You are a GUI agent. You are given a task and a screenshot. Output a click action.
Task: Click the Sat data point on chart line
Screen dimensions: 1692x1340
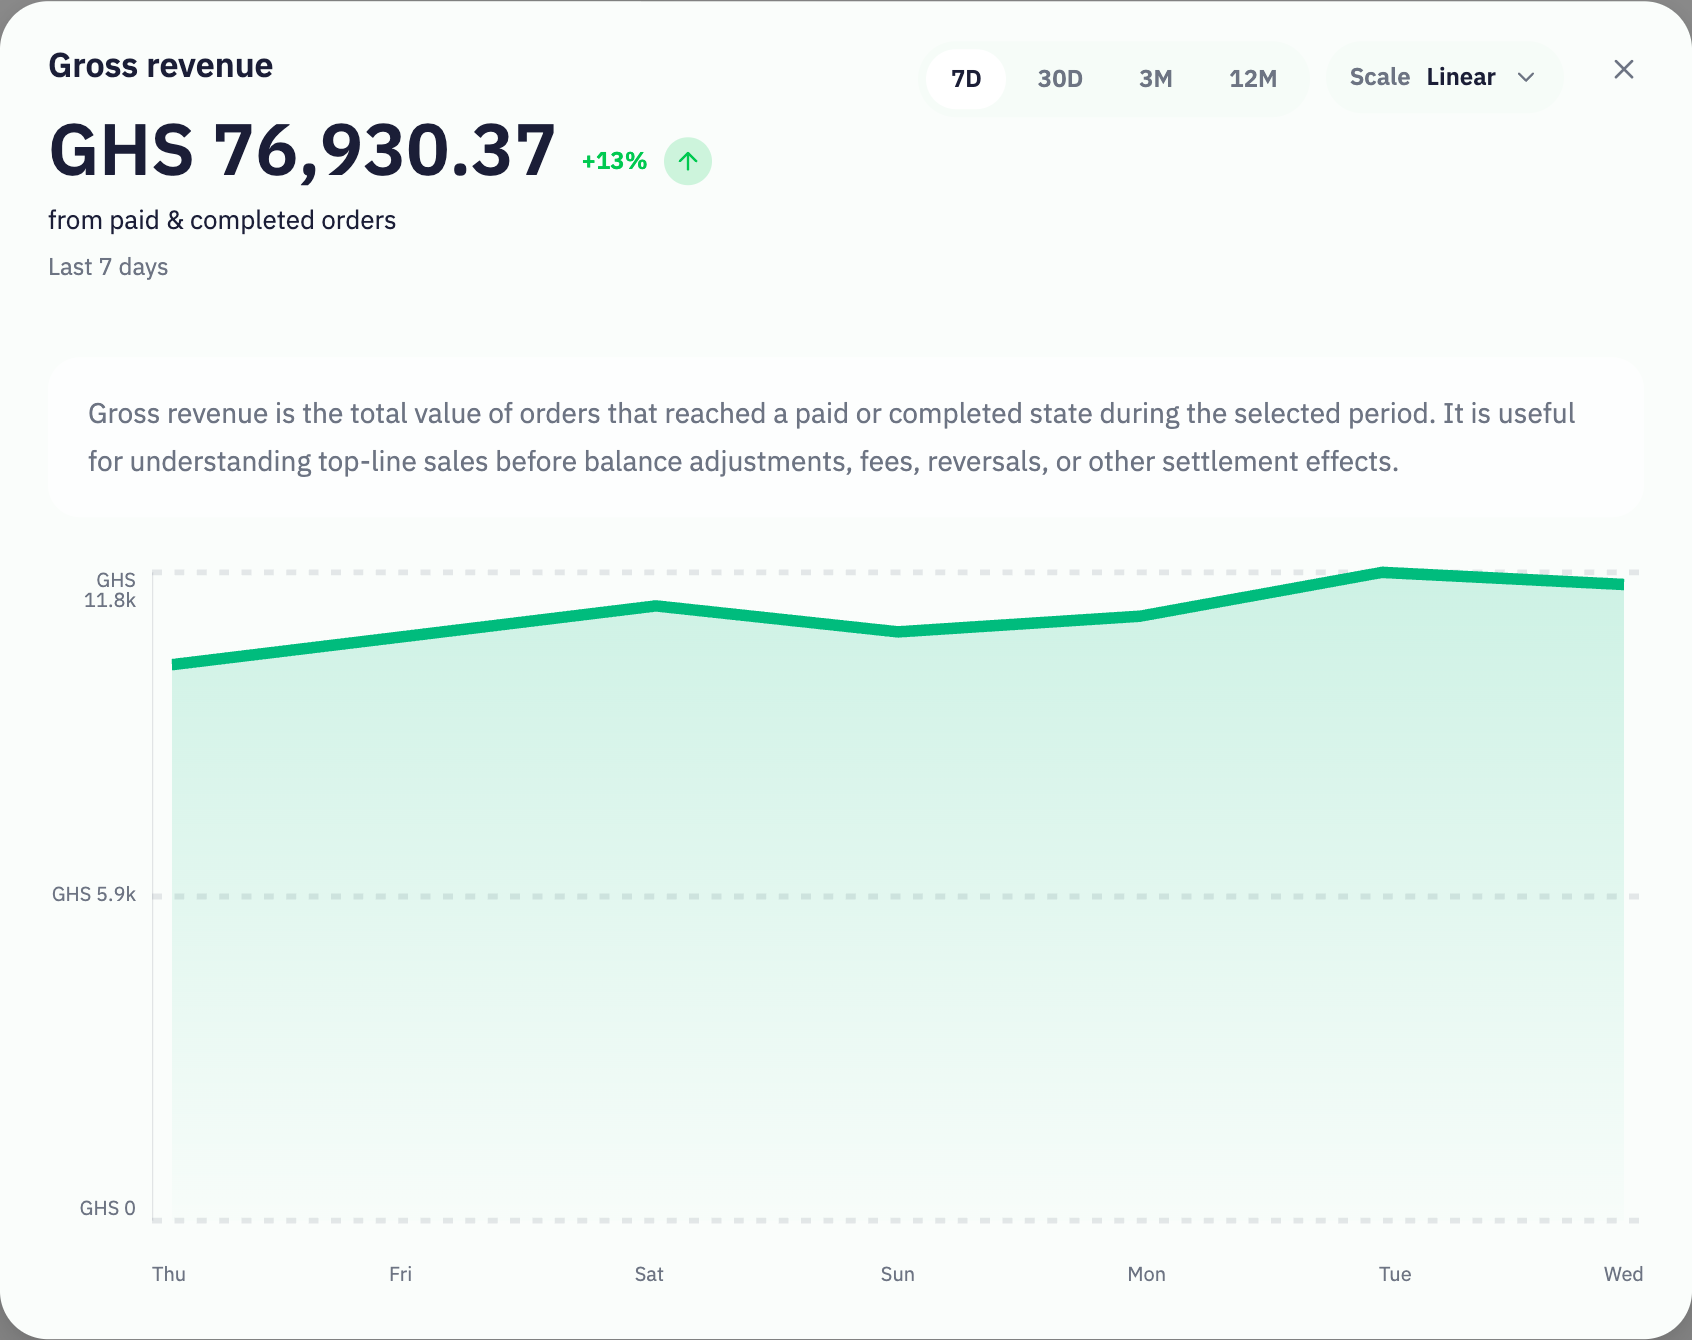tap(656, 605)
